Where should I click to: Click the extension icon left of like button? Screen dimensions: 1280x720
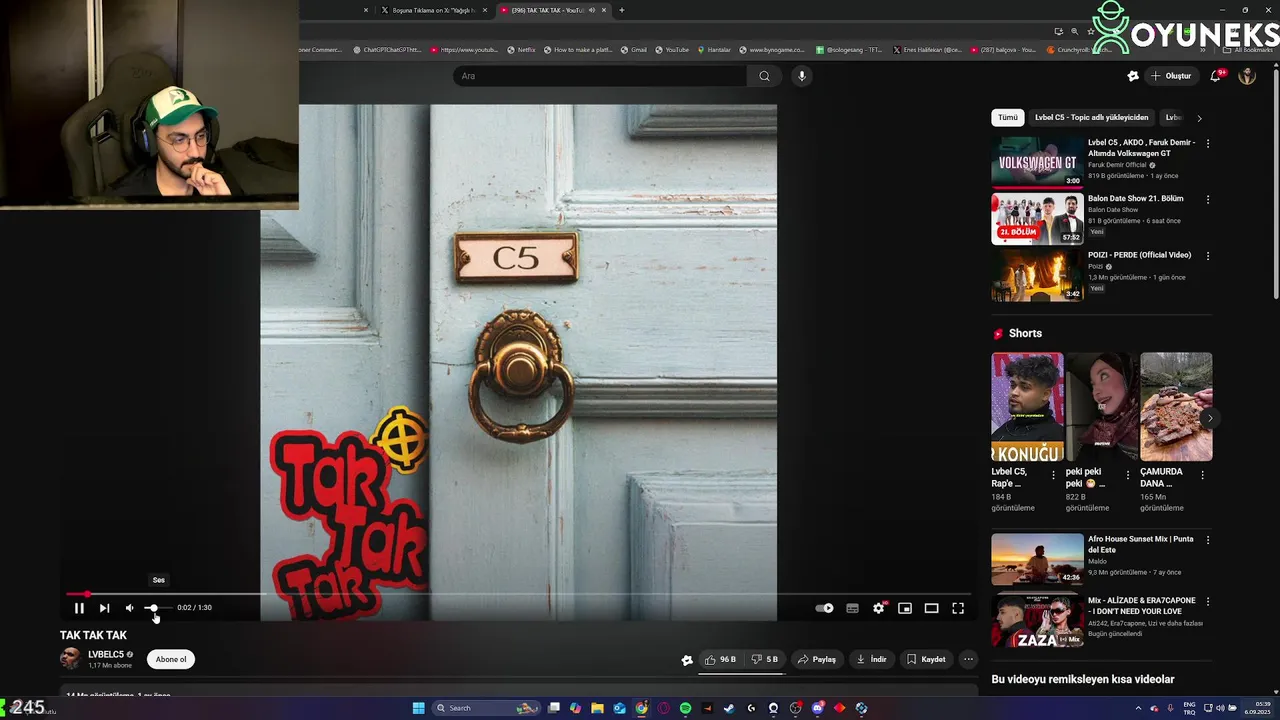tap(687, 660)
